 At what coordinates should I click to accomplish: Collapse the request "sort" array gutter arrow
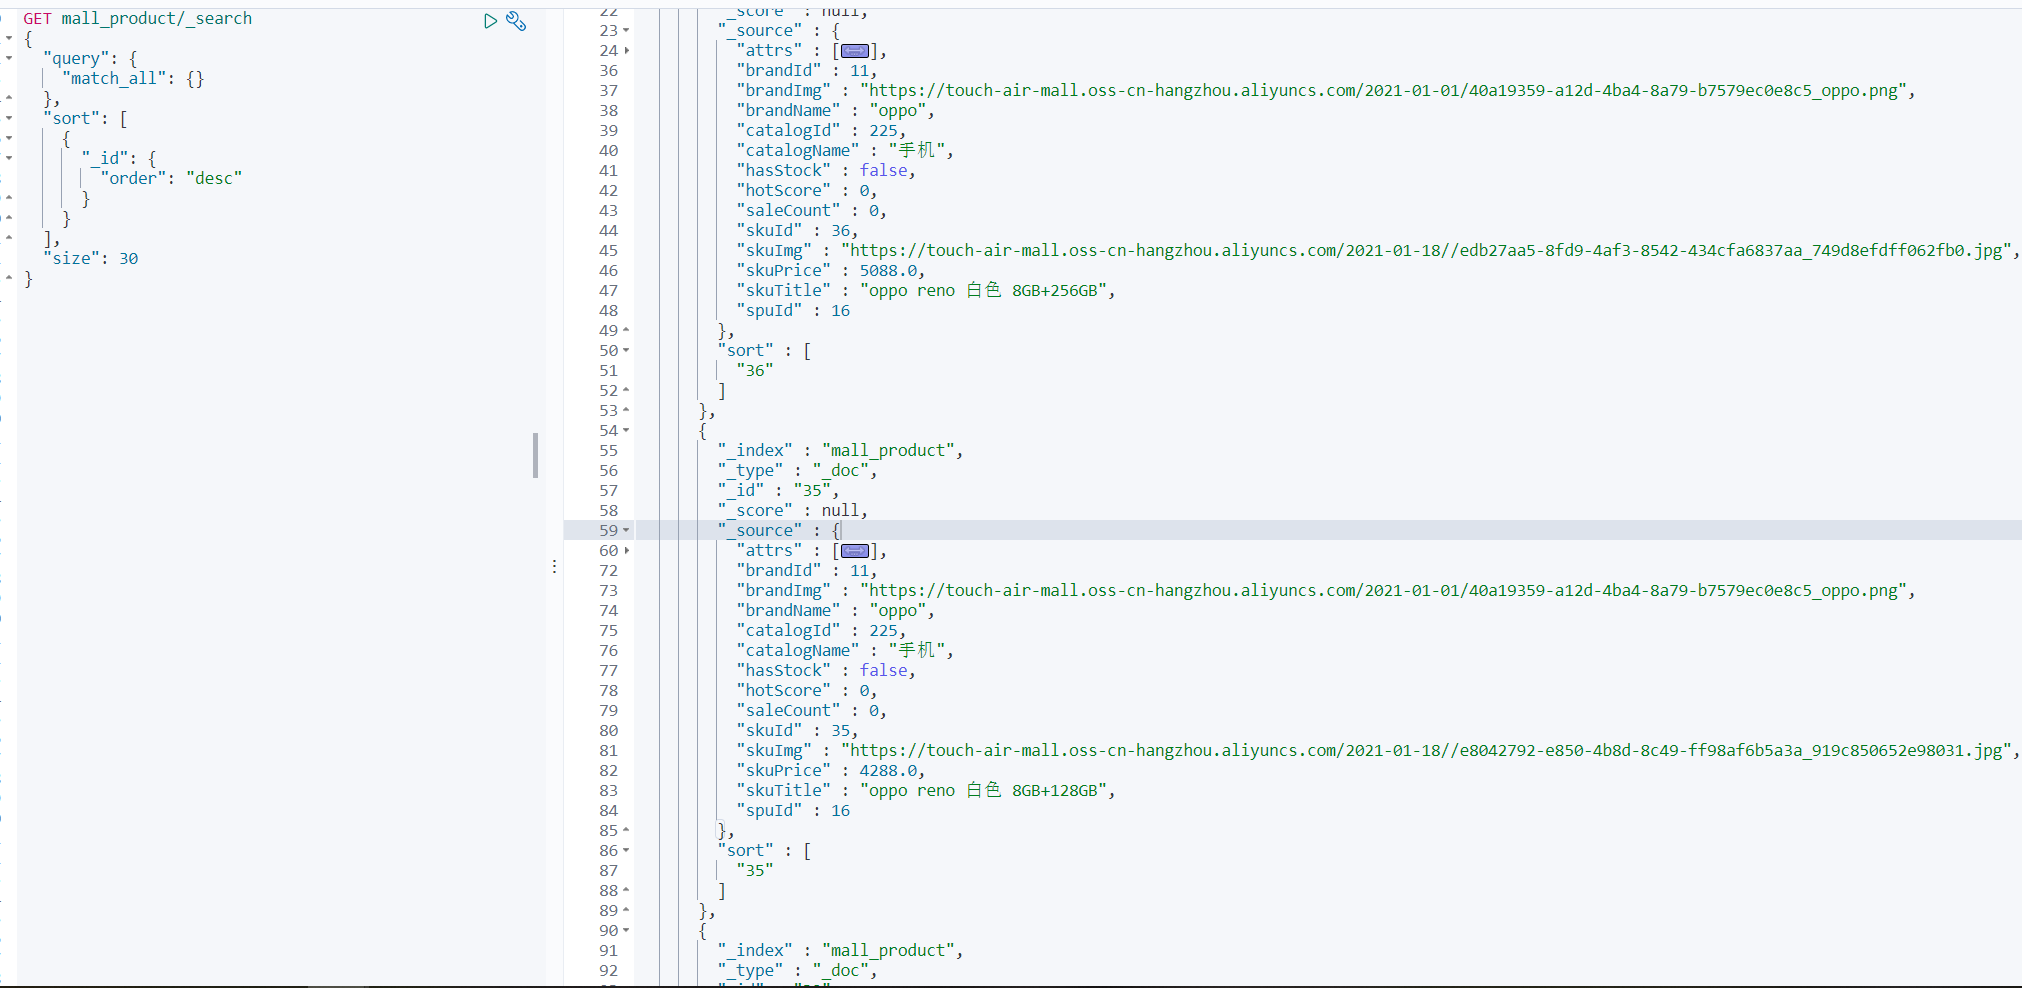click(9, 118)
